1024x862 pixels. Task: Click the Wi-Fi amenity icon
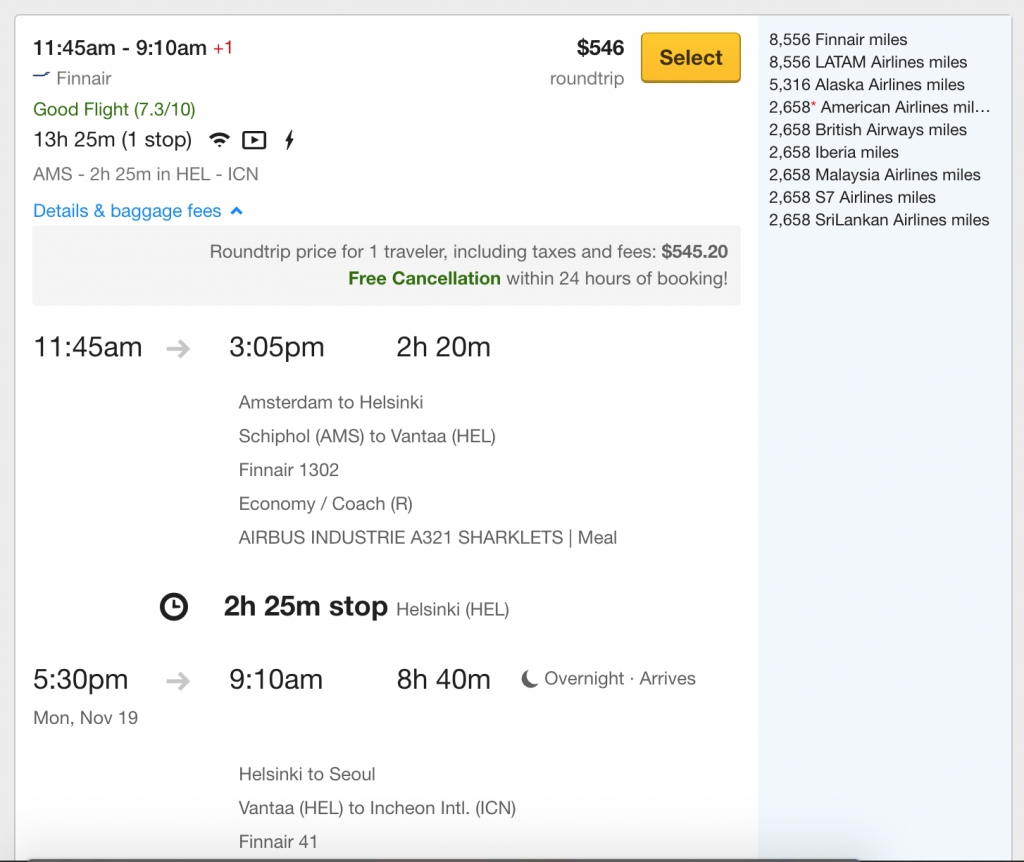point(219,140)
